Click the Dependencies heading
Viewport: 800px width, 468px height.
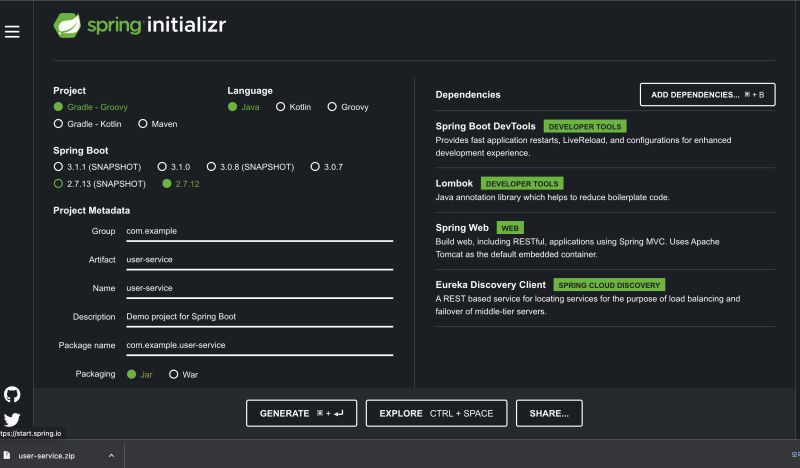click(468, 94)
